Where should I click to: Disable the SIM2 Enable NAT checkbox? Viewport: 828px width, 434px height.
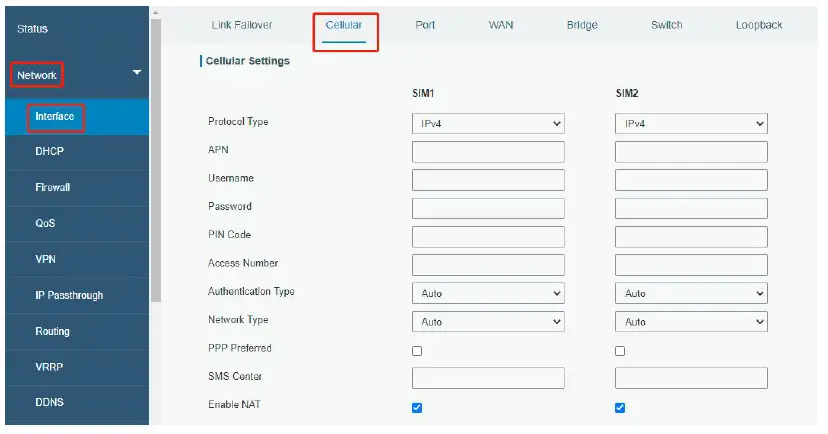(x=620, y=407)
